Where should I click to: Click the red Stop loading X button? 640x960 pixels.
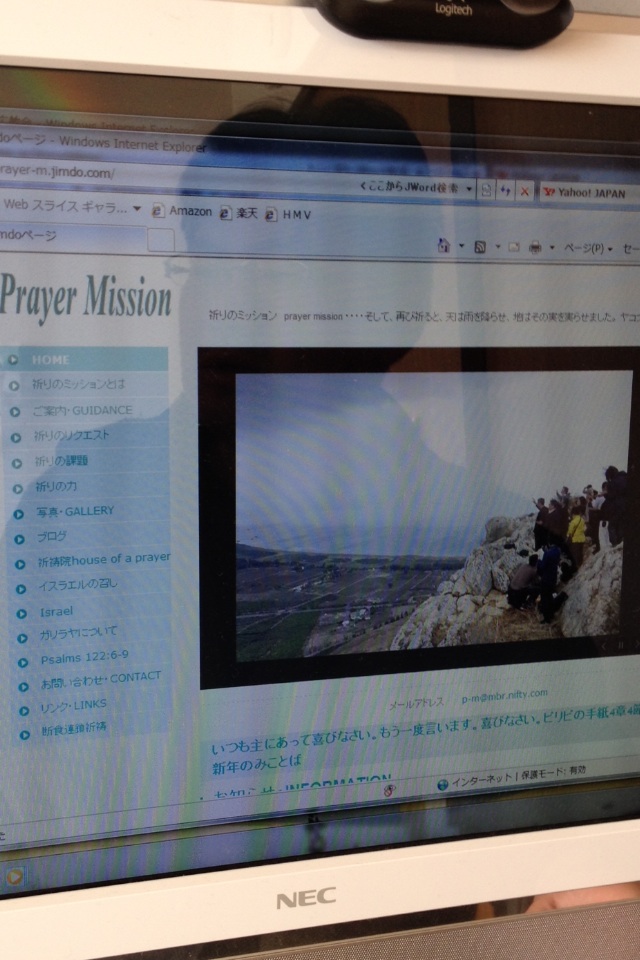(x=524, y=190)
